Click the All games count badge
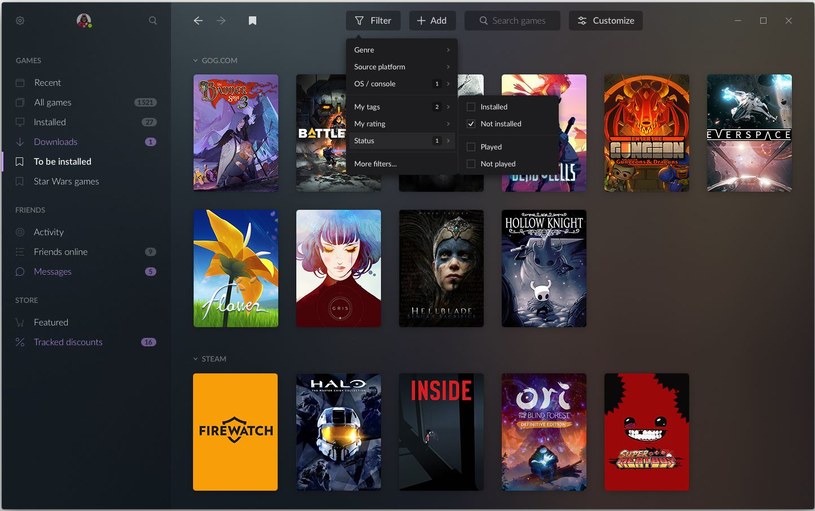815x511 pixels. (146, 102)
